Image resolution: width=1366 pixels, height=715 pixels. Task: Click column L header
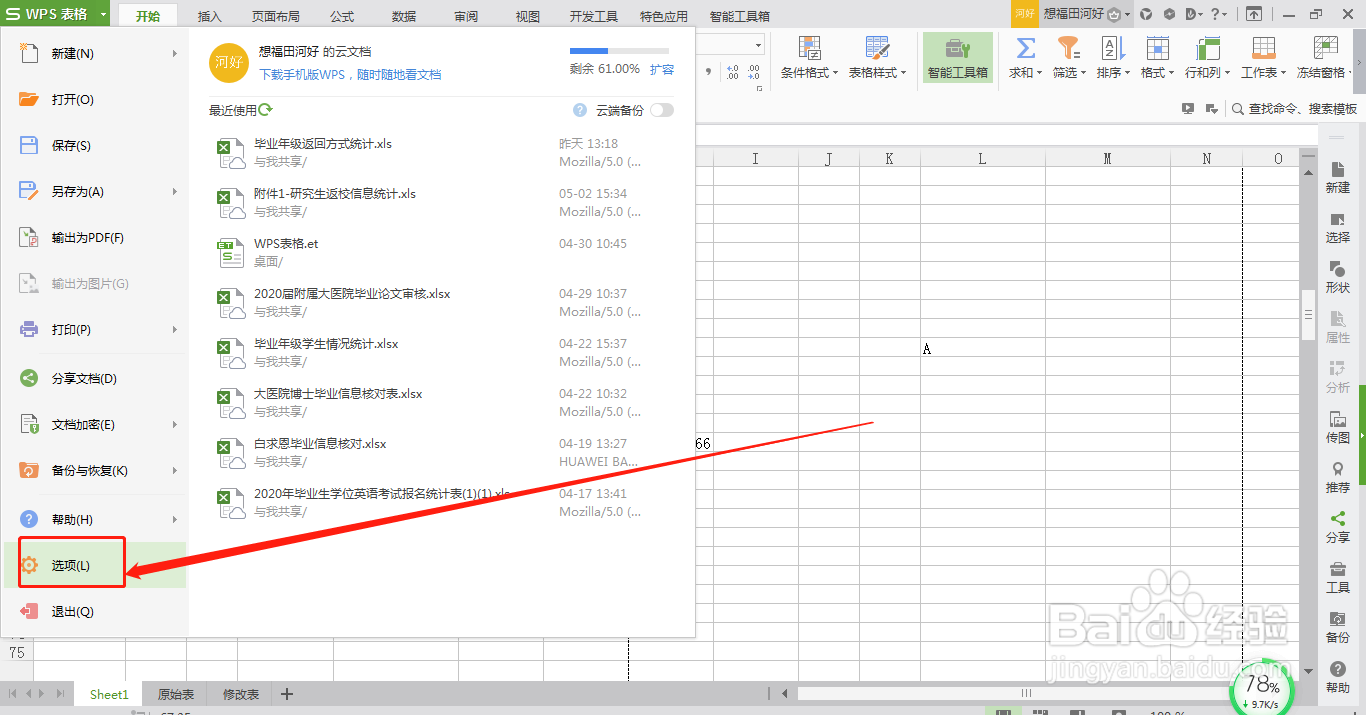click(x=982, y=158)
